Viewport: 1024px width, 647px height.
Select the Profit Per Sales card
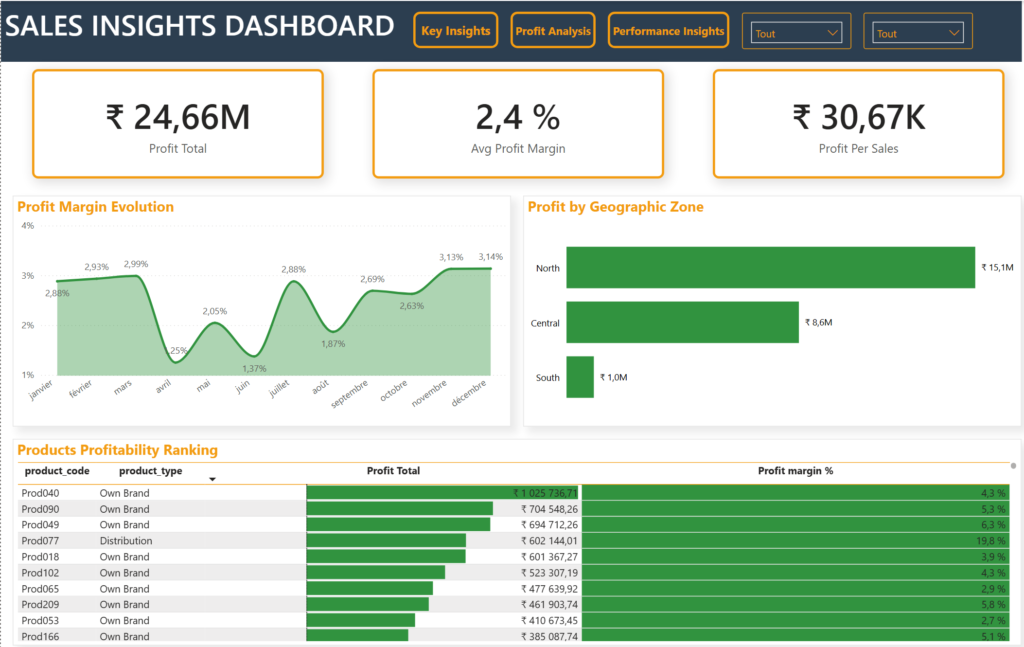tap(858, 124)
